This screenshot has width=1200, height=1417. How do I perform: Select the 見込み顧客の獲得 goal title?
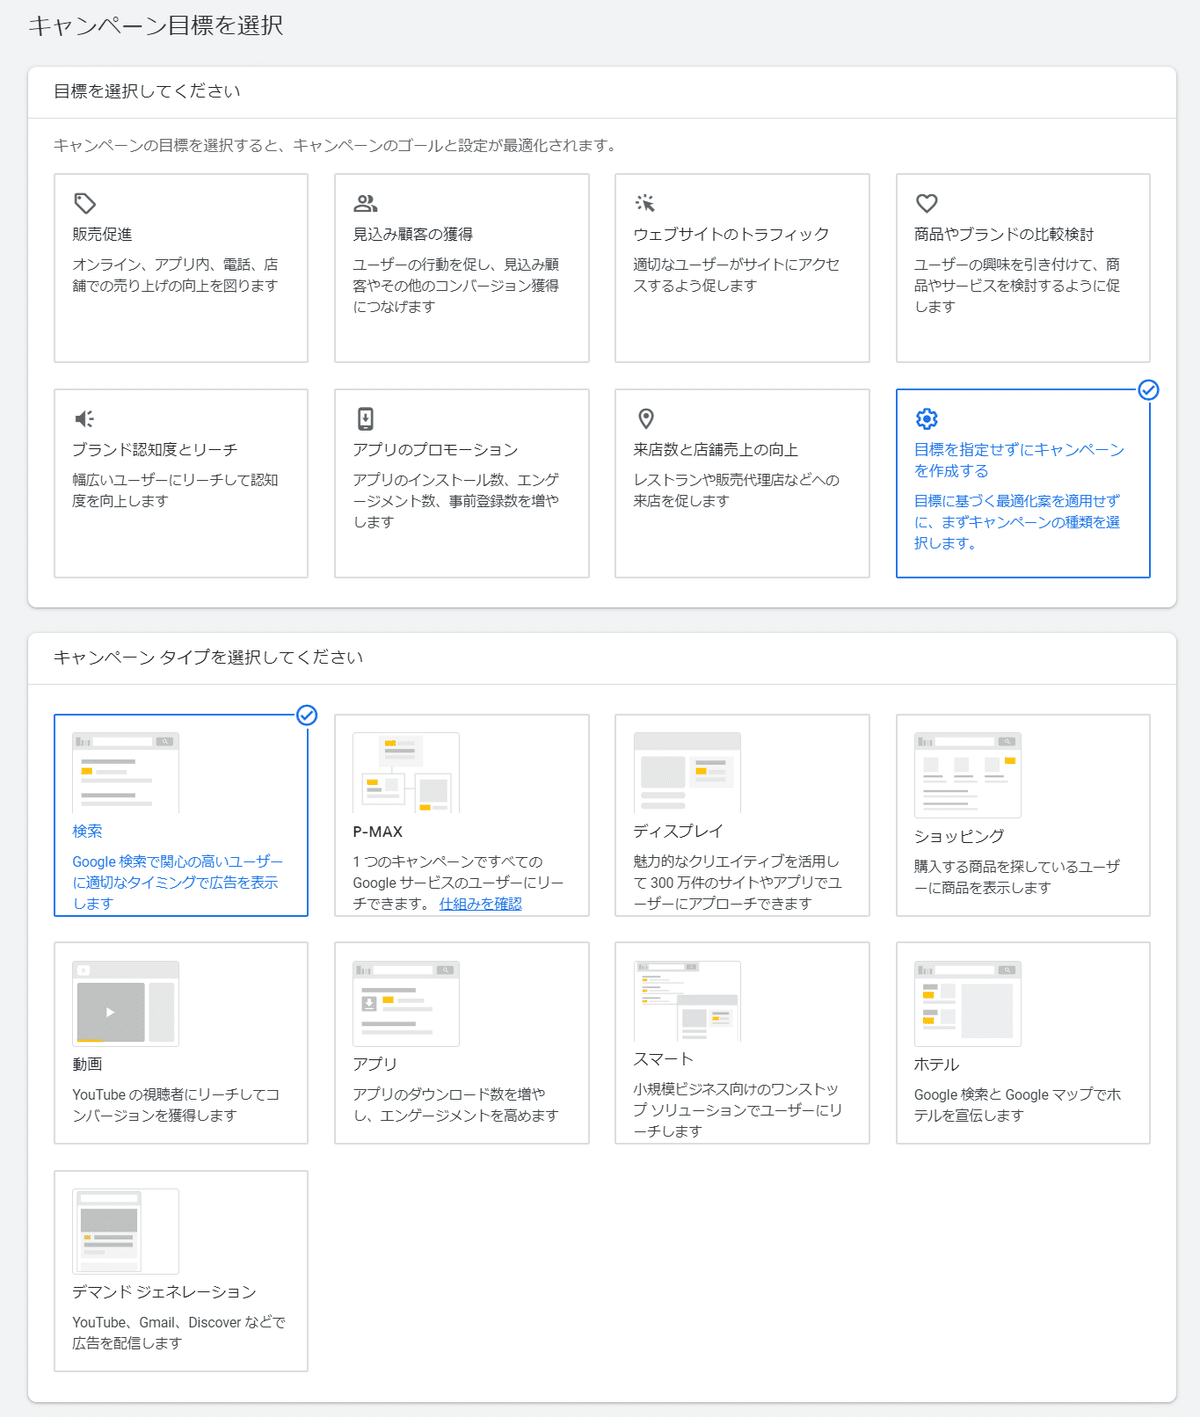pyautogui.click(x=413, y=234)
